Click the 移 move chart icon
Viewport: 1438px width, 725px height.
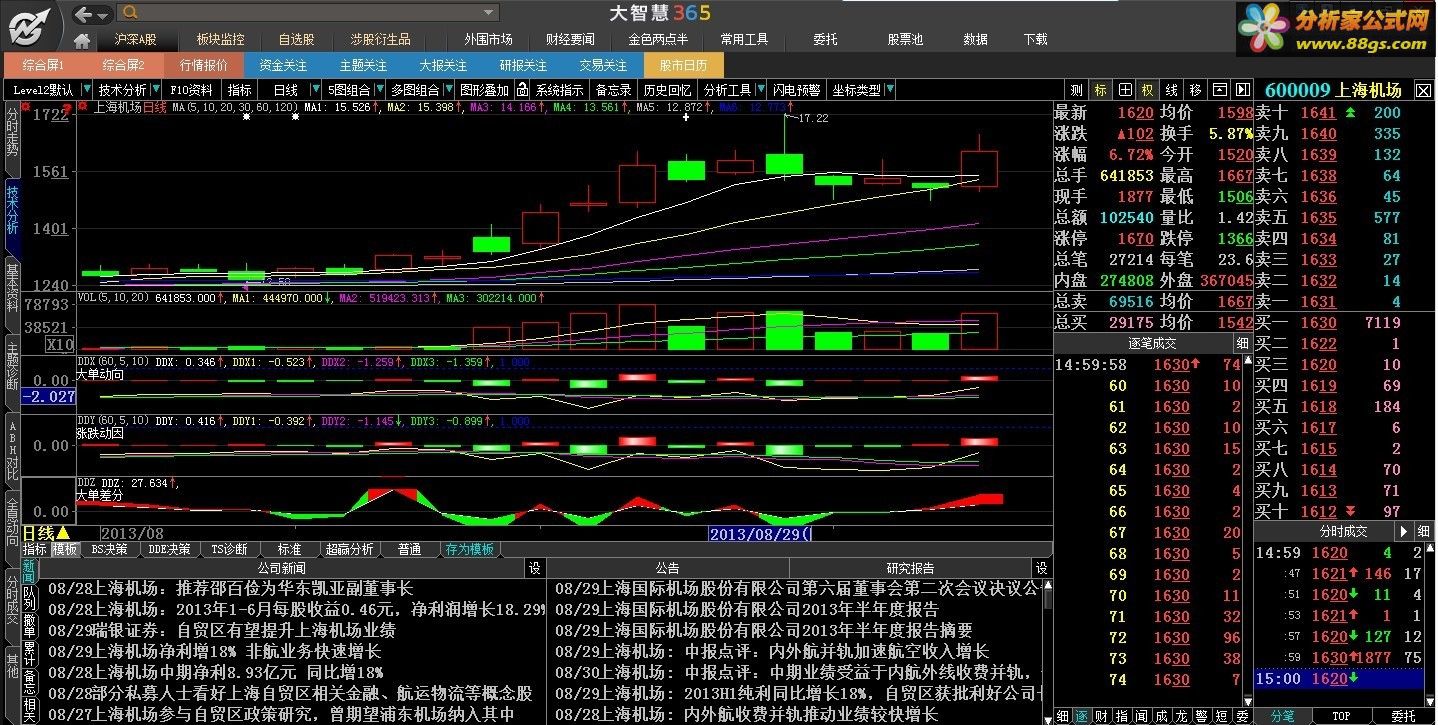click(1195, 90)
